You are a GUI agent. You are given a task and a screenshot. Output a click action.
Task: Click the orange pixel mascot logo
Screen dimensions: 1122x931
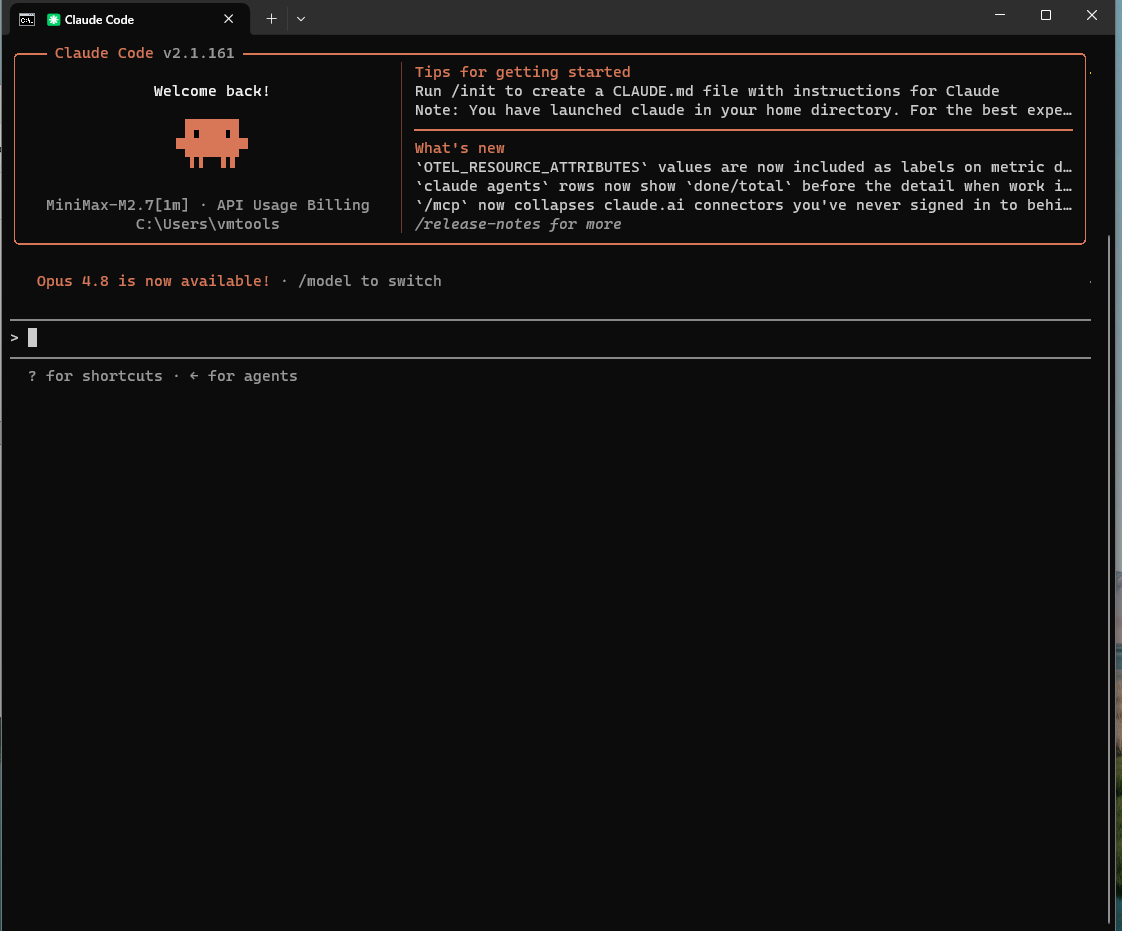[212, 143]
